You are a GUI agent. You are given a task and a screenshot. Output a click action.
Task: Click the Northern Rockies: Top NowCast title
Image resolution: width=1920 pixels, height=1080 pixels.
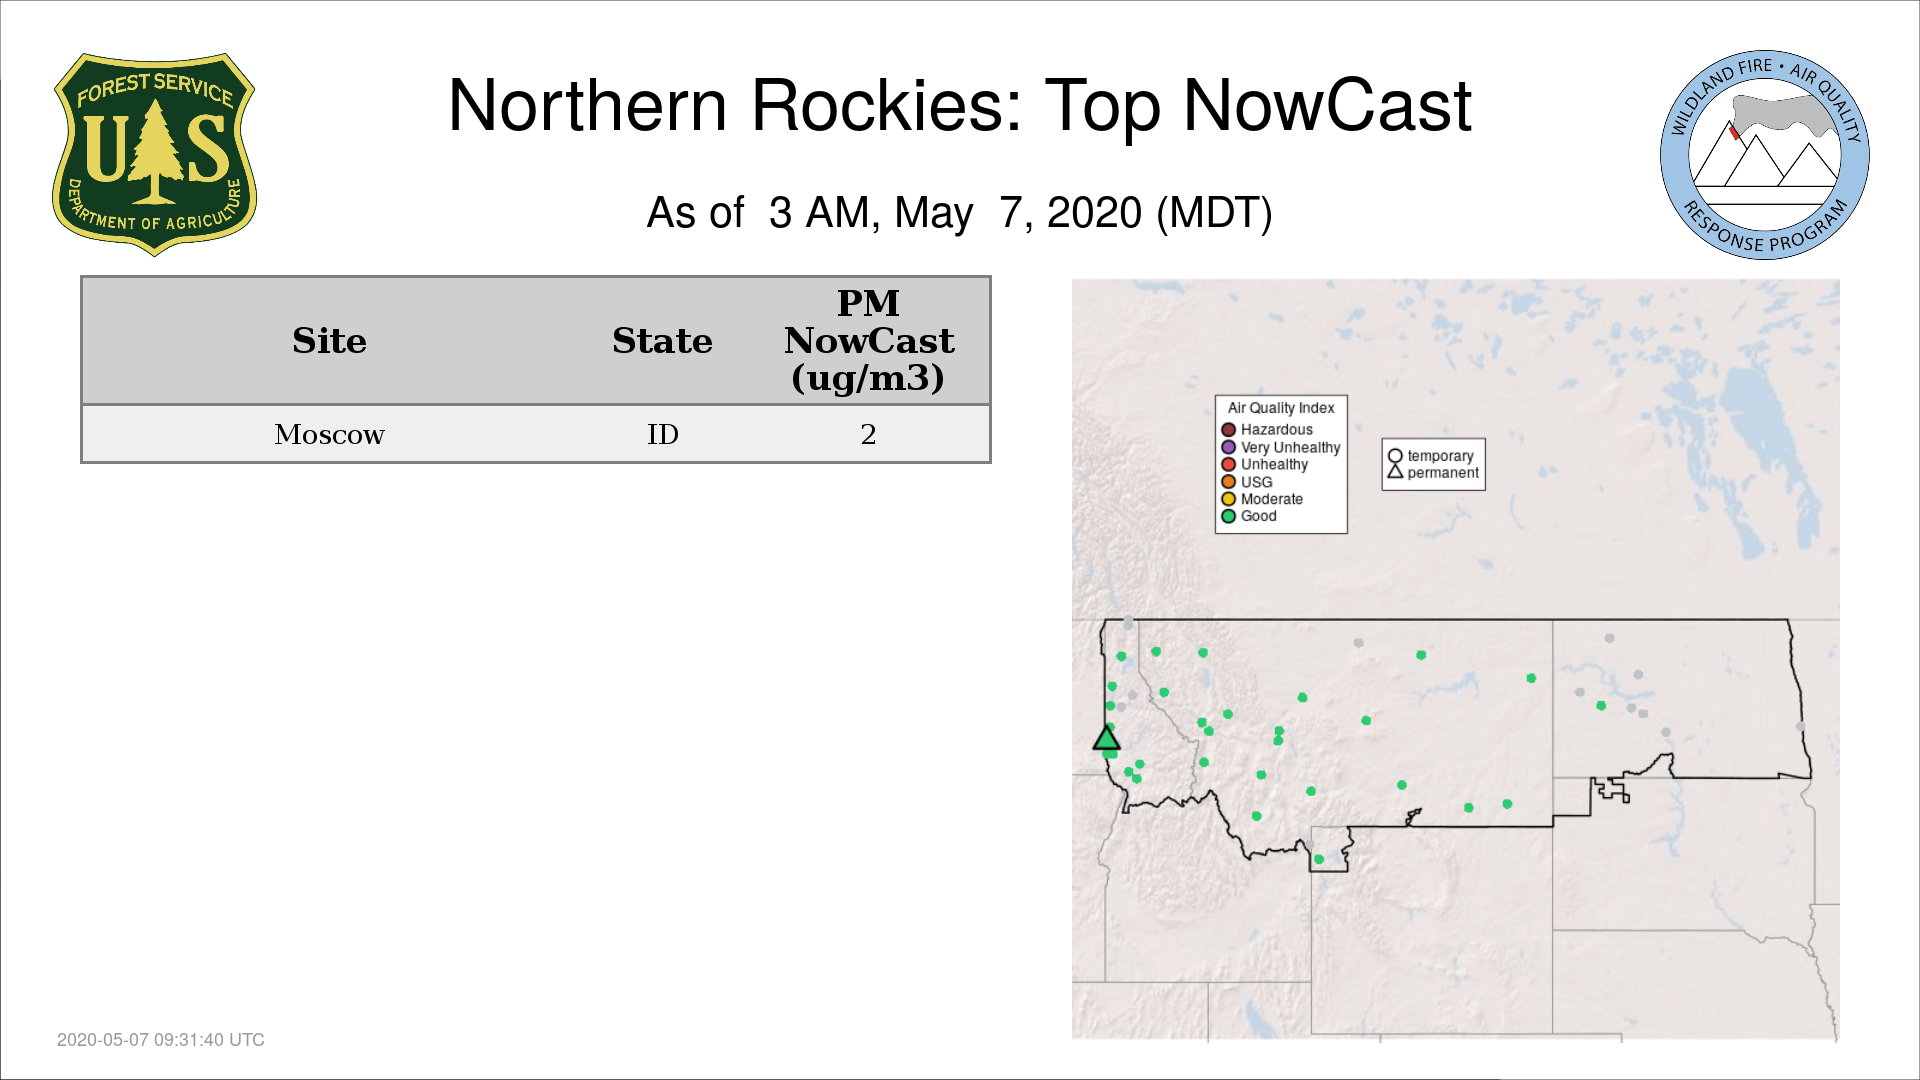tap(959, 106)
